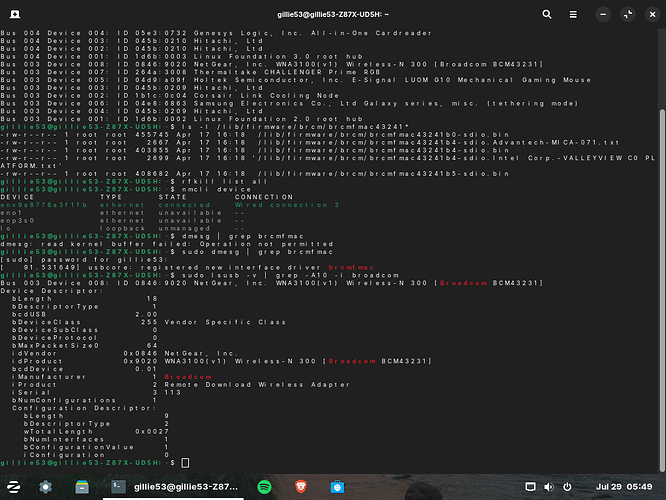Click the 'nmcli device' command
Image resolution: width=666 pixels, height=500 pixels.
point(217,189)
